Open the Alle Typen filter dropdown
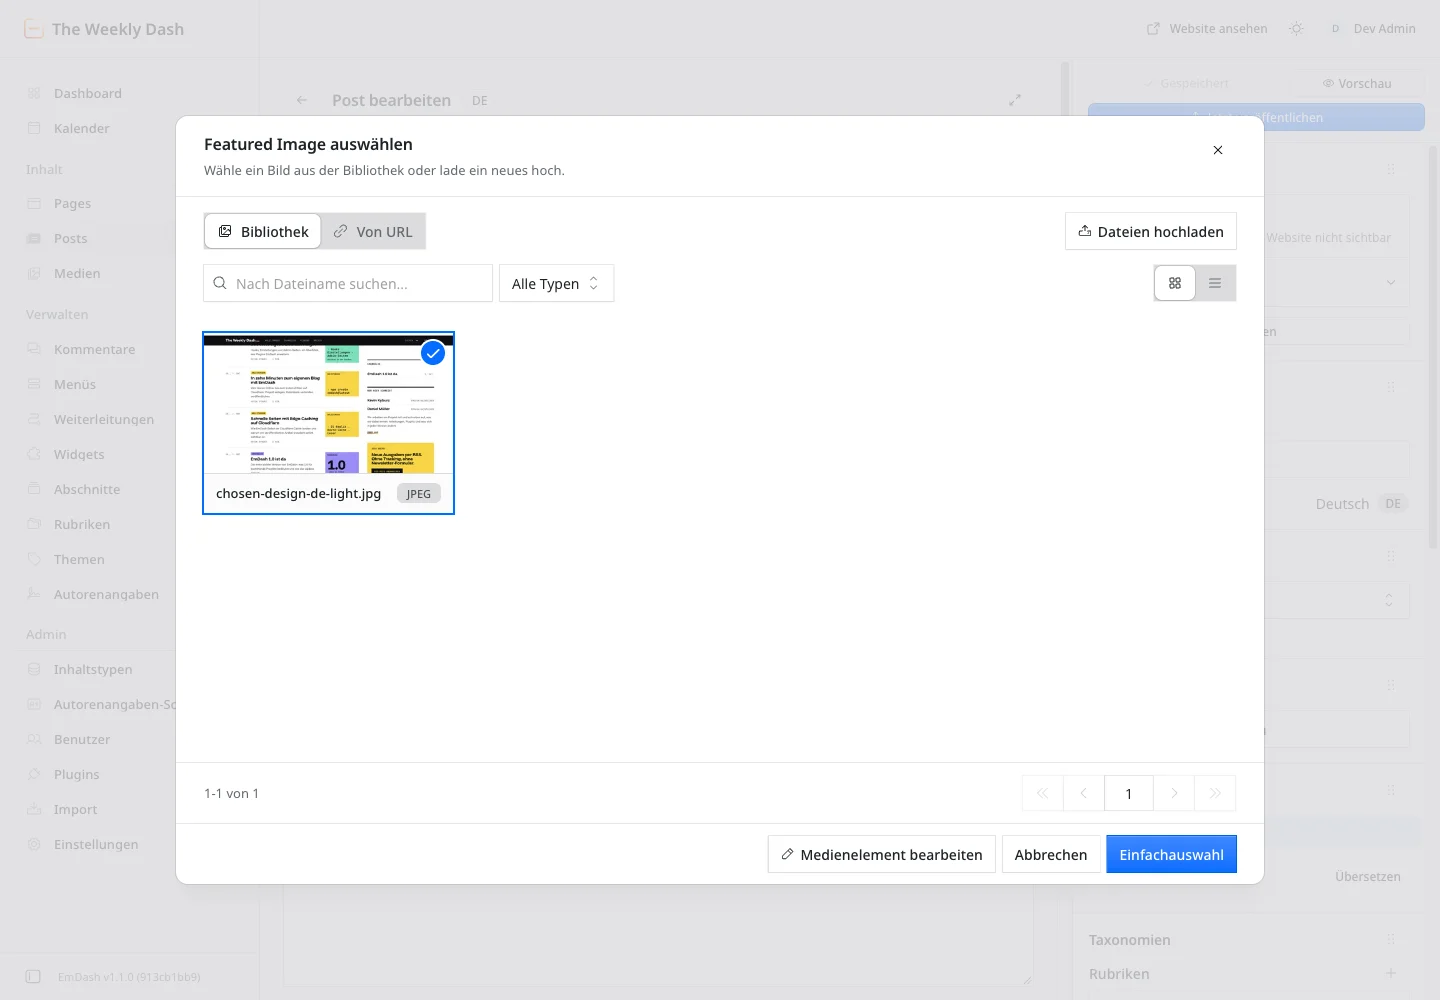This screenshot has height=1000, width=1440. (556, 283)
